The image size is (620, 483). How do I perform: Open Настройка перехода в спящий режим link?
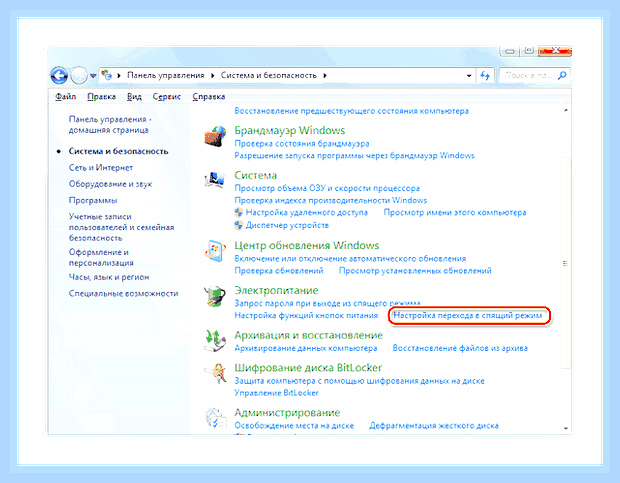[x=468, y=315]
